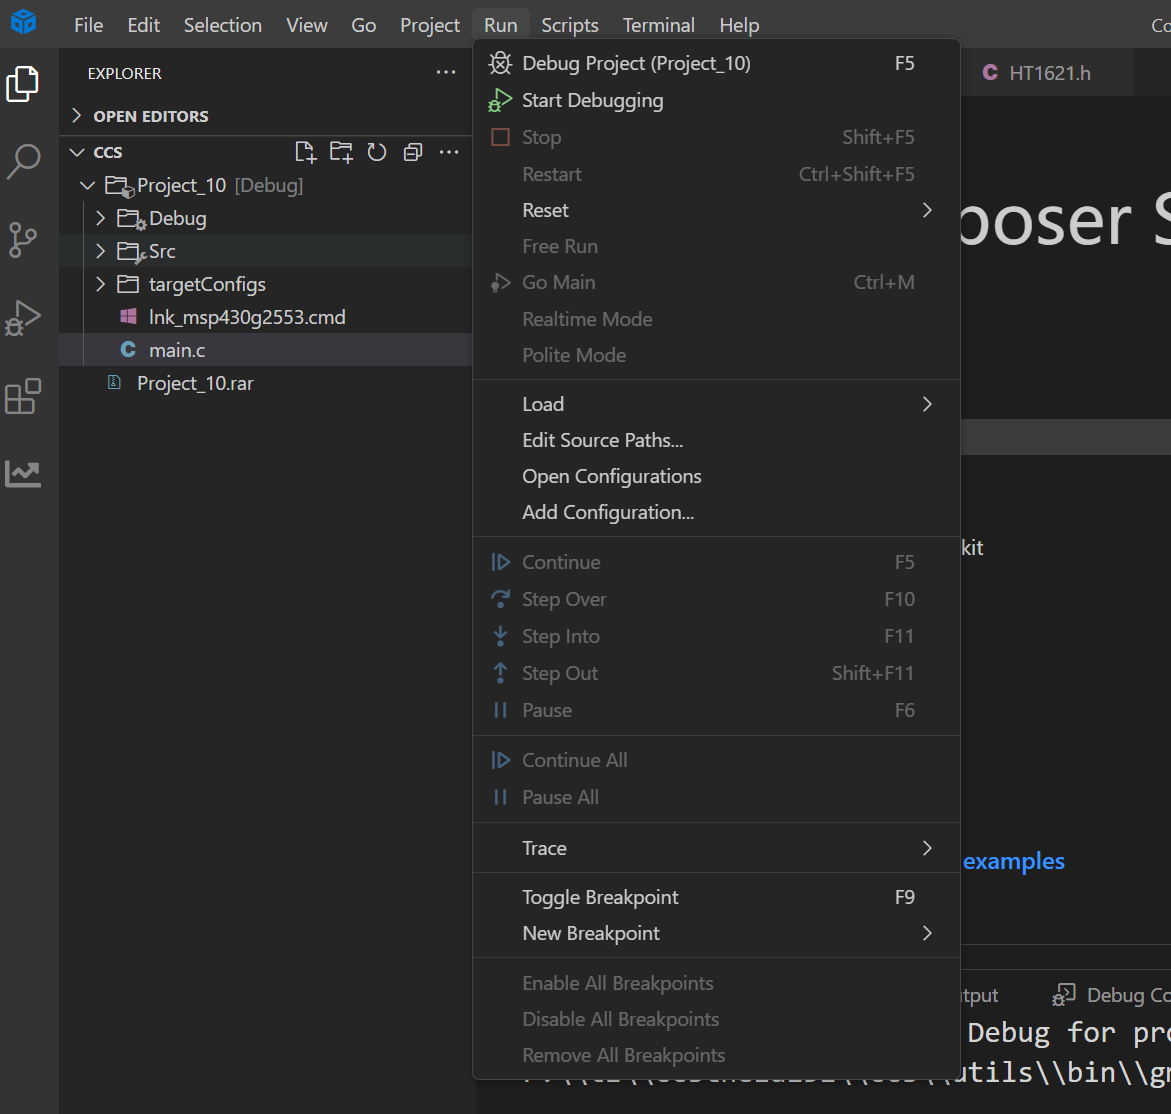
Task: Open the Search view in activity bar
Action: [x=23, y=162]
